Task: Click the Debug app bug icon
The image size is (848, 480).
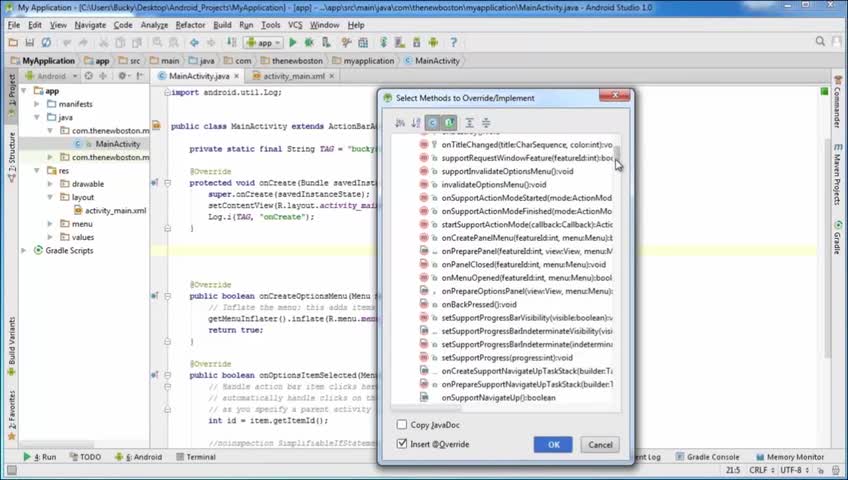Action: click(x=309, y=42)
